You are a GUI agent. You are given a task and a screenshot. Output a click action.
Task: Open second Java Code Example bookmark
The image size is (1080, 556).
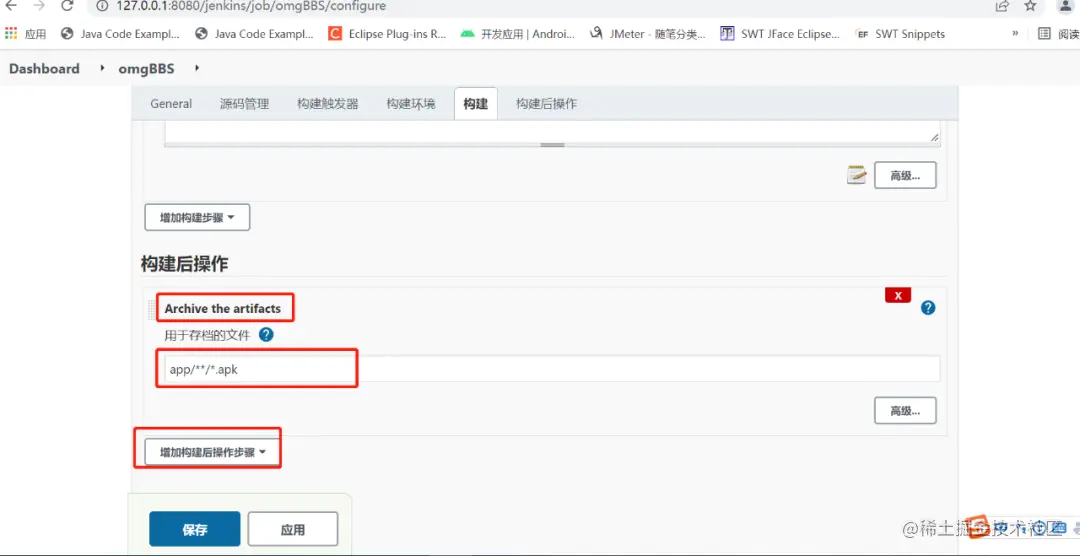[x=254, y=34]
